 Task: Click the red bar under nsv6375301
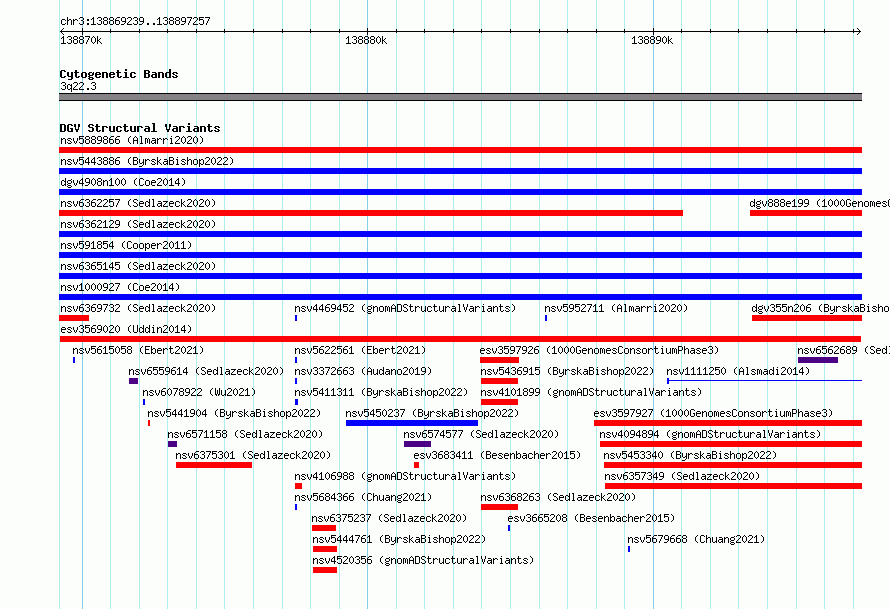[x=214, y=465]
